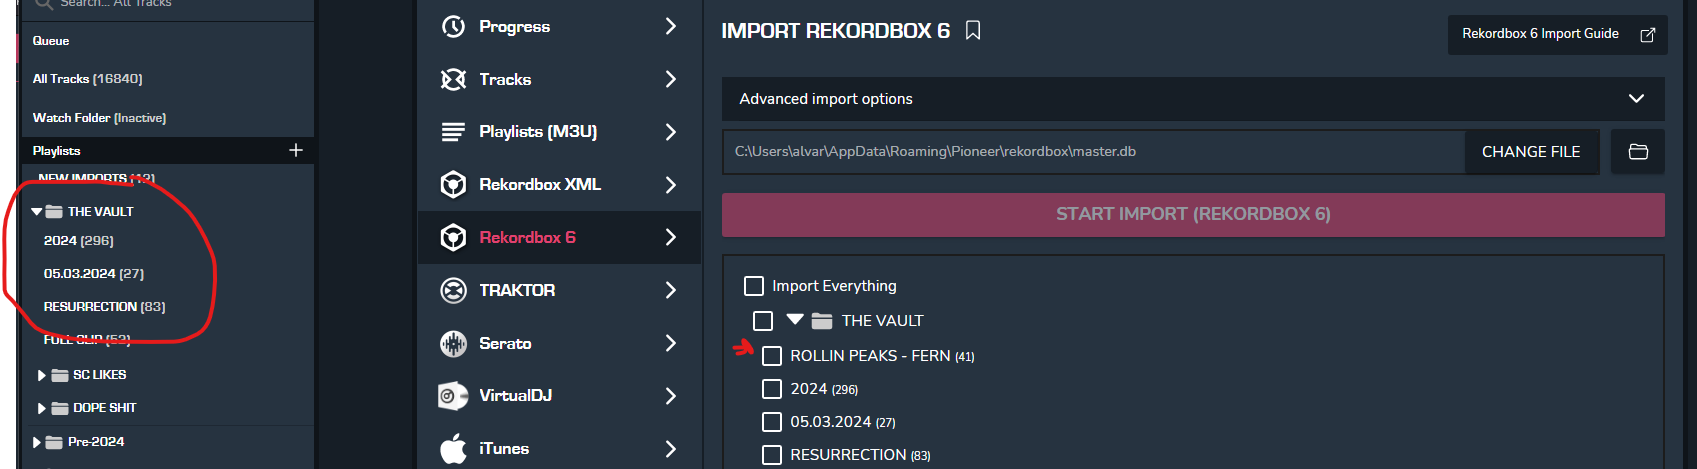Click the browse folder icon button
Viewport: 1697px width, 469px height.
[x=1638, y=152]
